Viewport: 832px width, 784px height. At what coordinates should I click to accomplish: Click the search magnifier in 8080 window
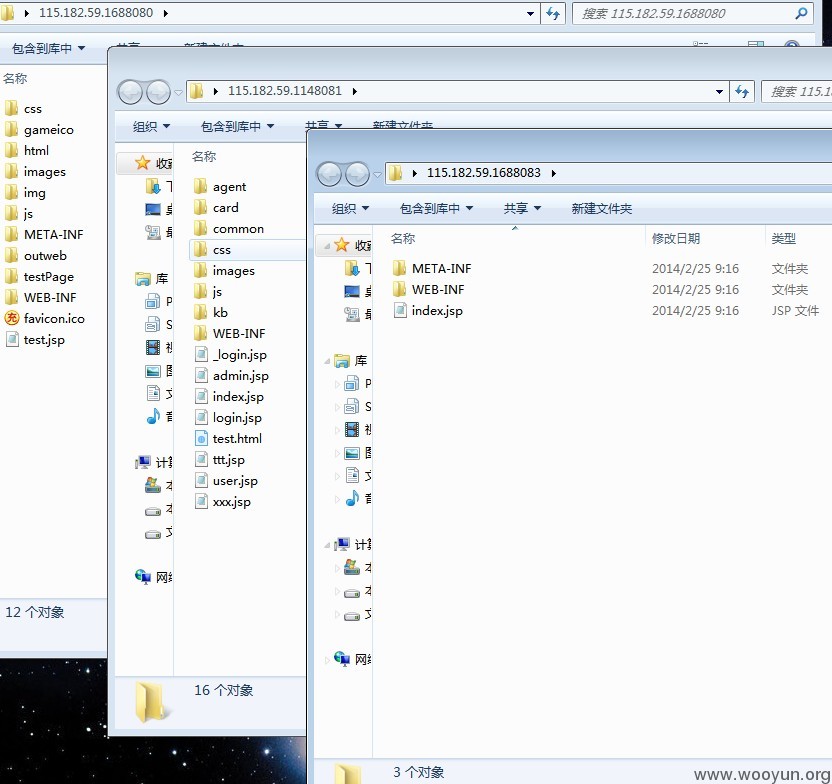coord(801,13)
